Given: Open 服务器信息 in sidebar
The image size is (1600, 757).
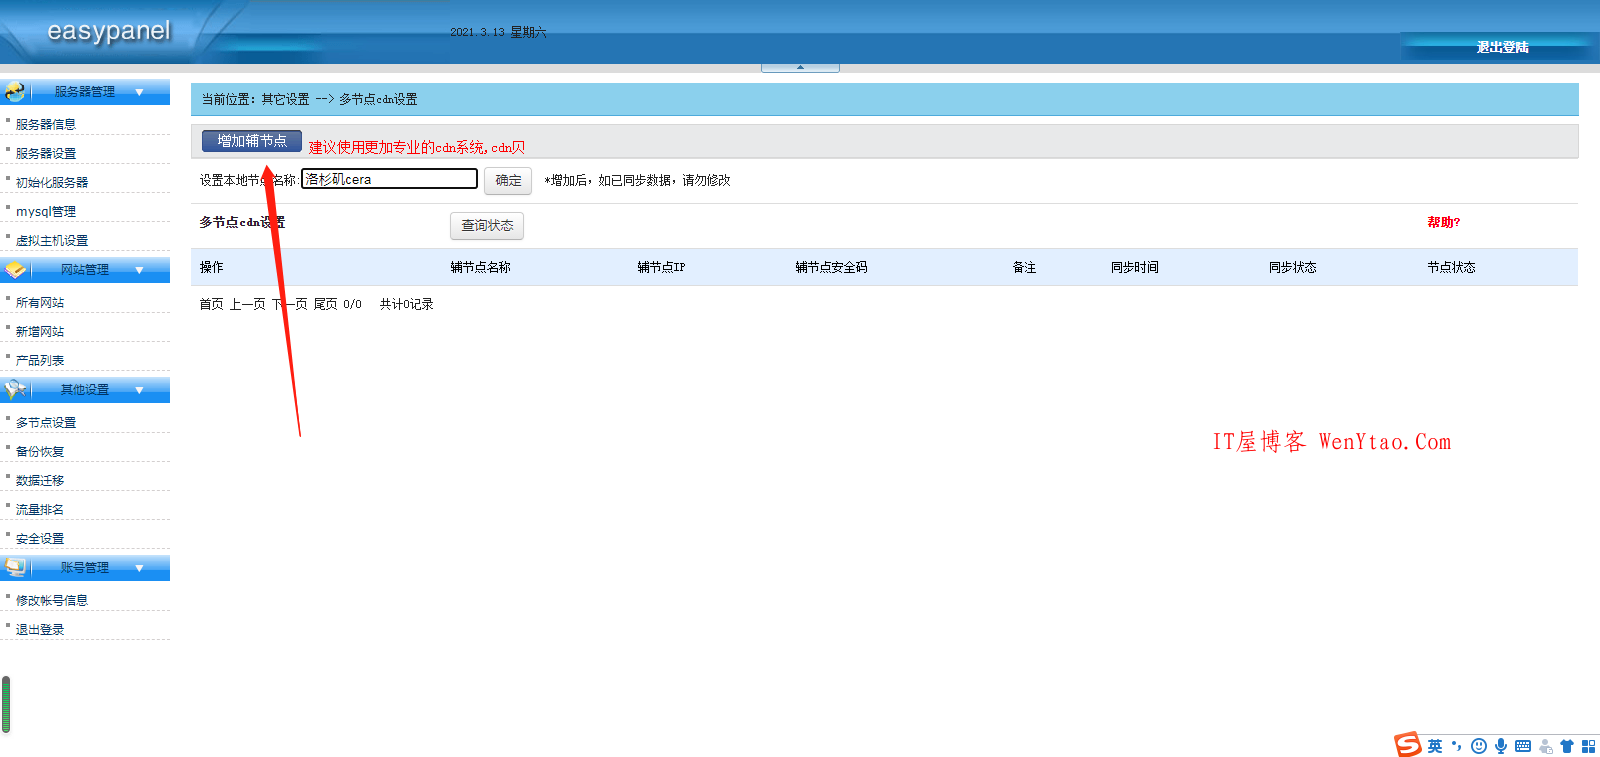Looking at the screenshot, I should click(46, 125).
